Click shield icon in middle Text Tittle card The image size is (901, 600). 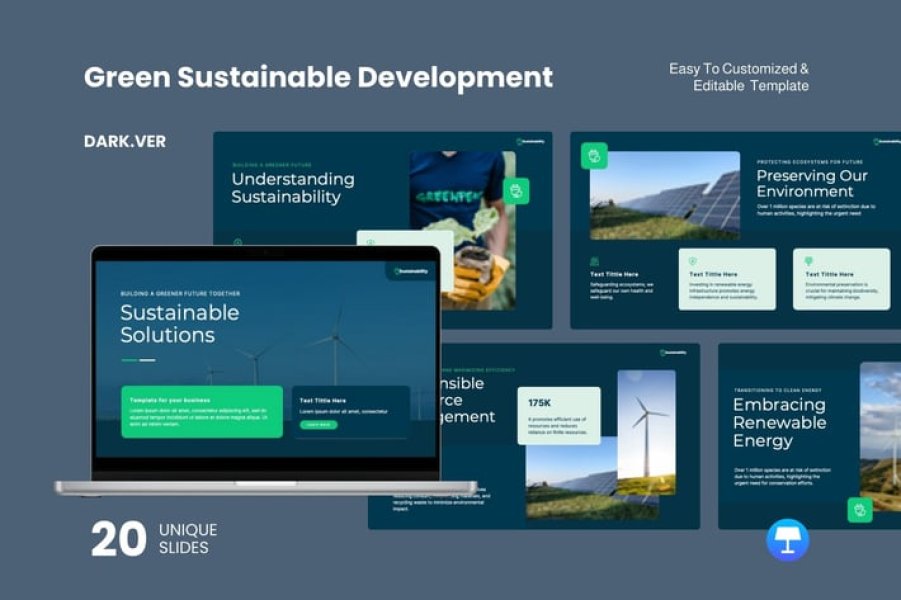tap(694, 261)
